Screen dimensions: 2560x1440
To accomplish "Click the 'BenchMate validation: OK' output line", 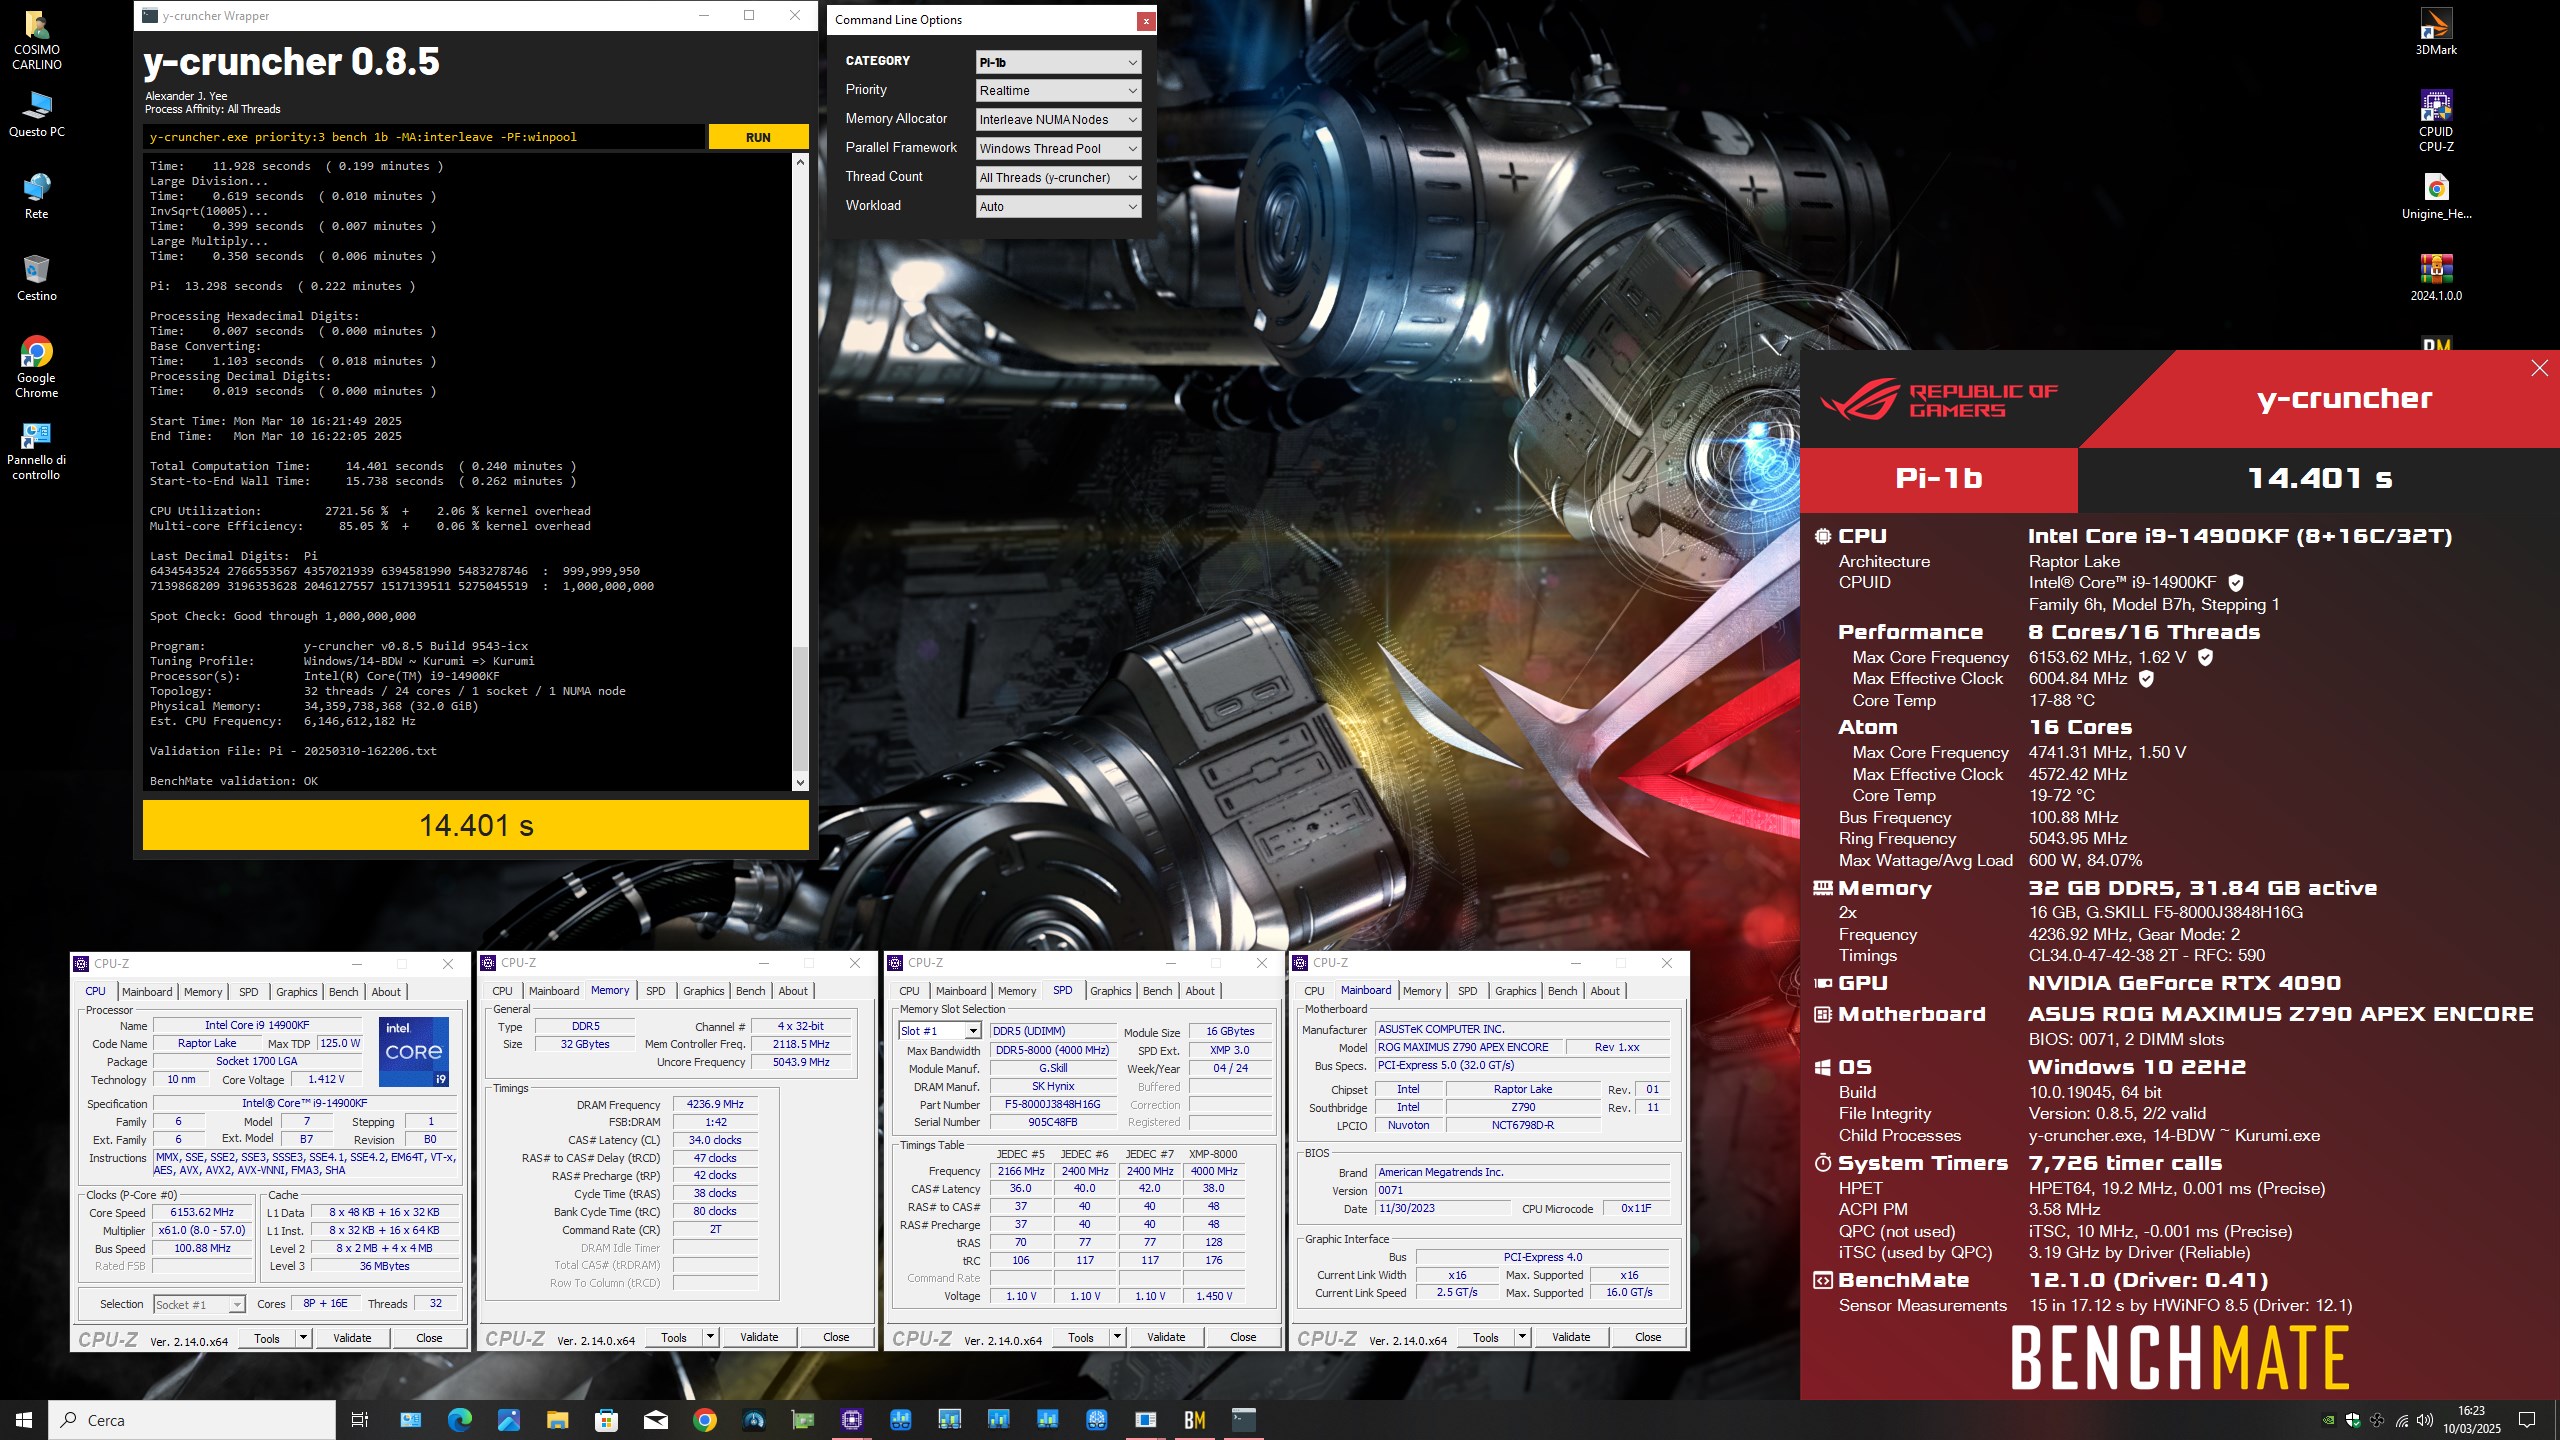I will [x=234, y=781].
